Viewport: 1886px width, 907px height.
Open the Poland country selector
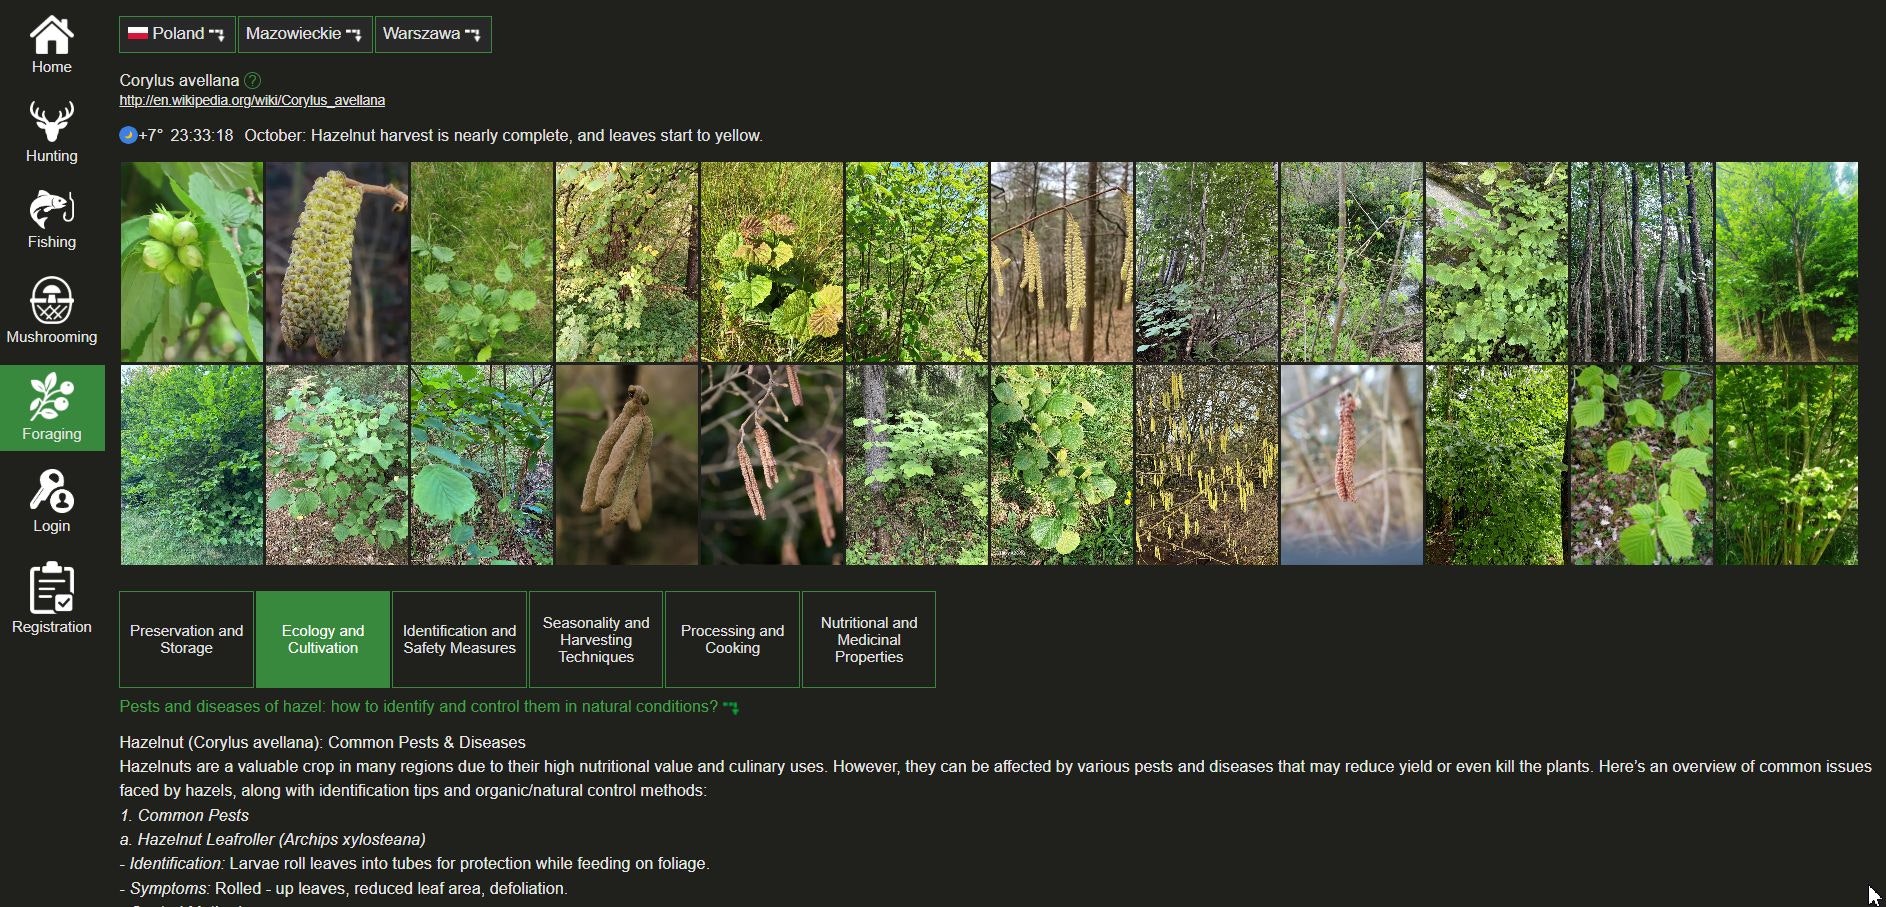176,33
